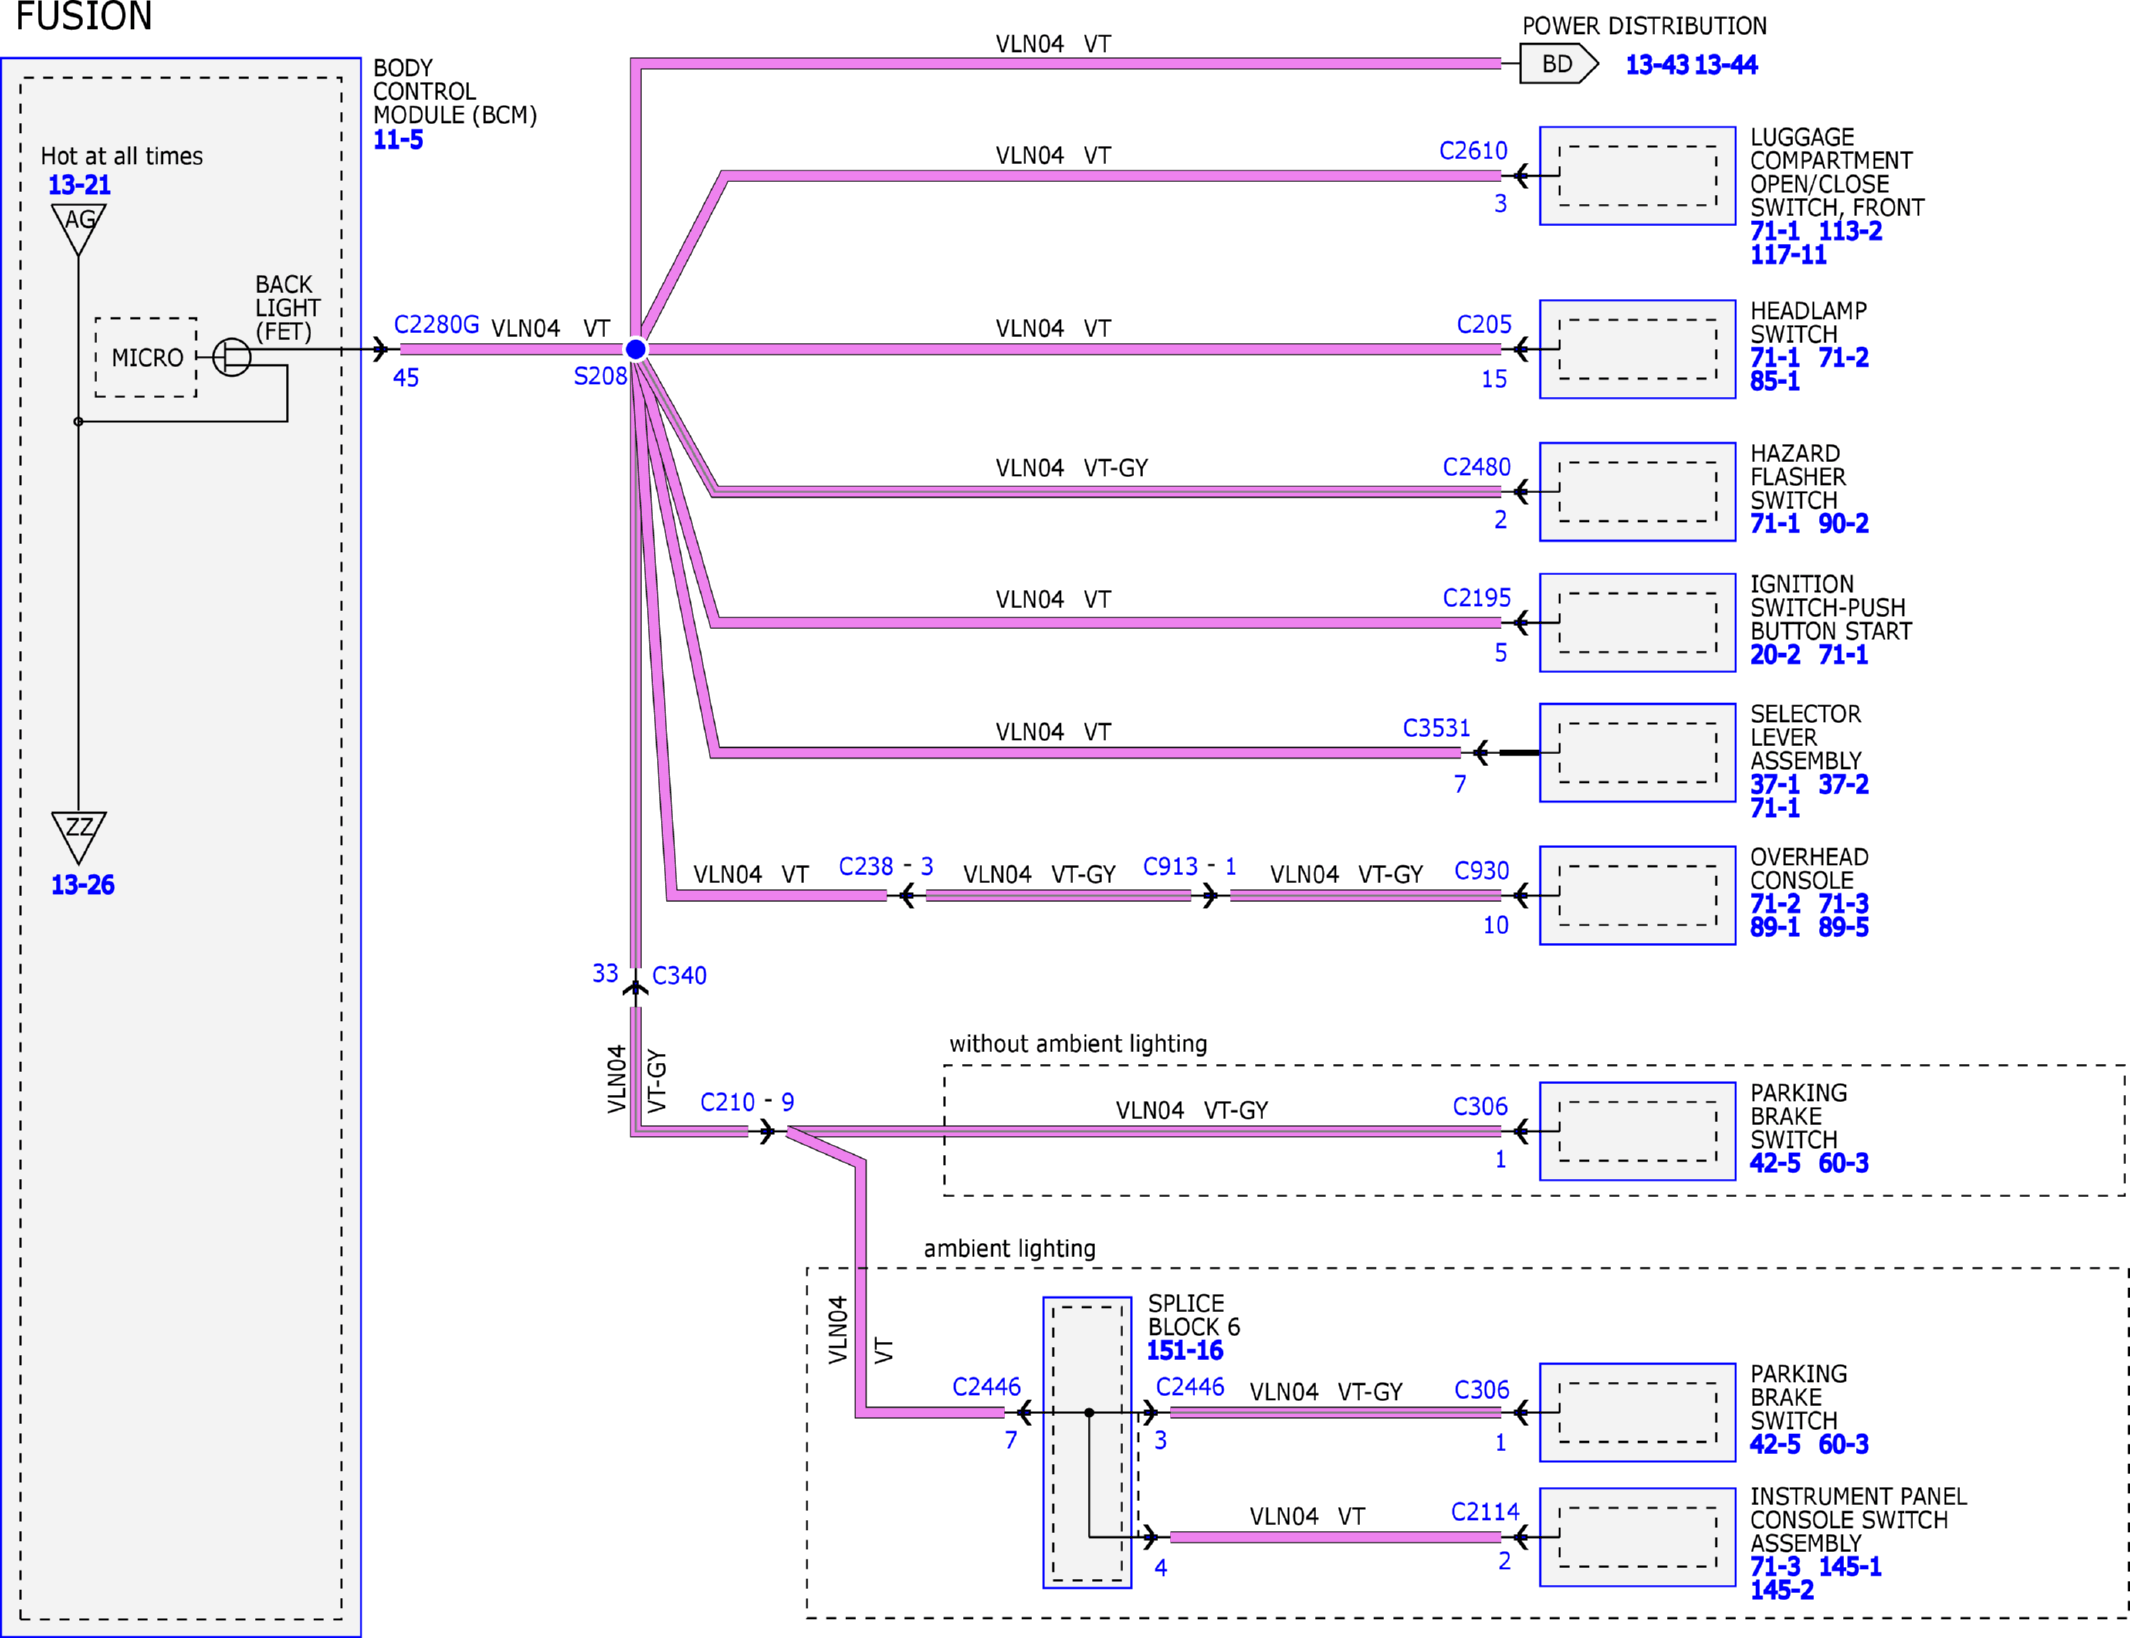This screenshot has height=1638, width=2130.
Task: Click the selector lever assembly component box
Action: pyautogui.click(x=1637, y=753)
